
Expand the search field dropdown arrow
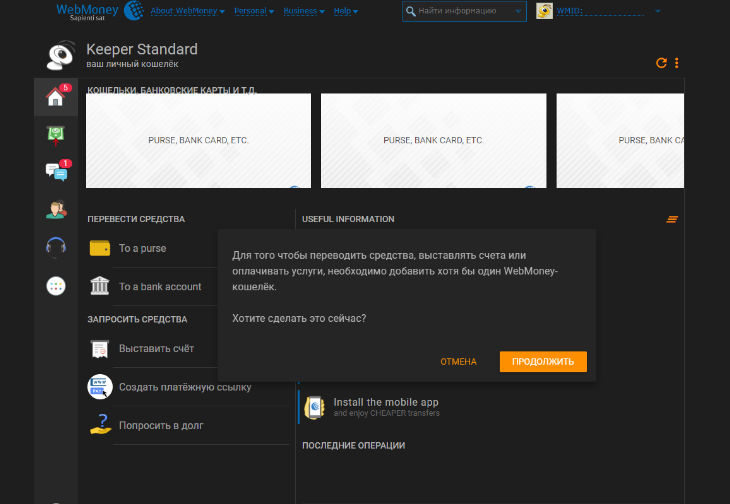click(x=518, y=11)
